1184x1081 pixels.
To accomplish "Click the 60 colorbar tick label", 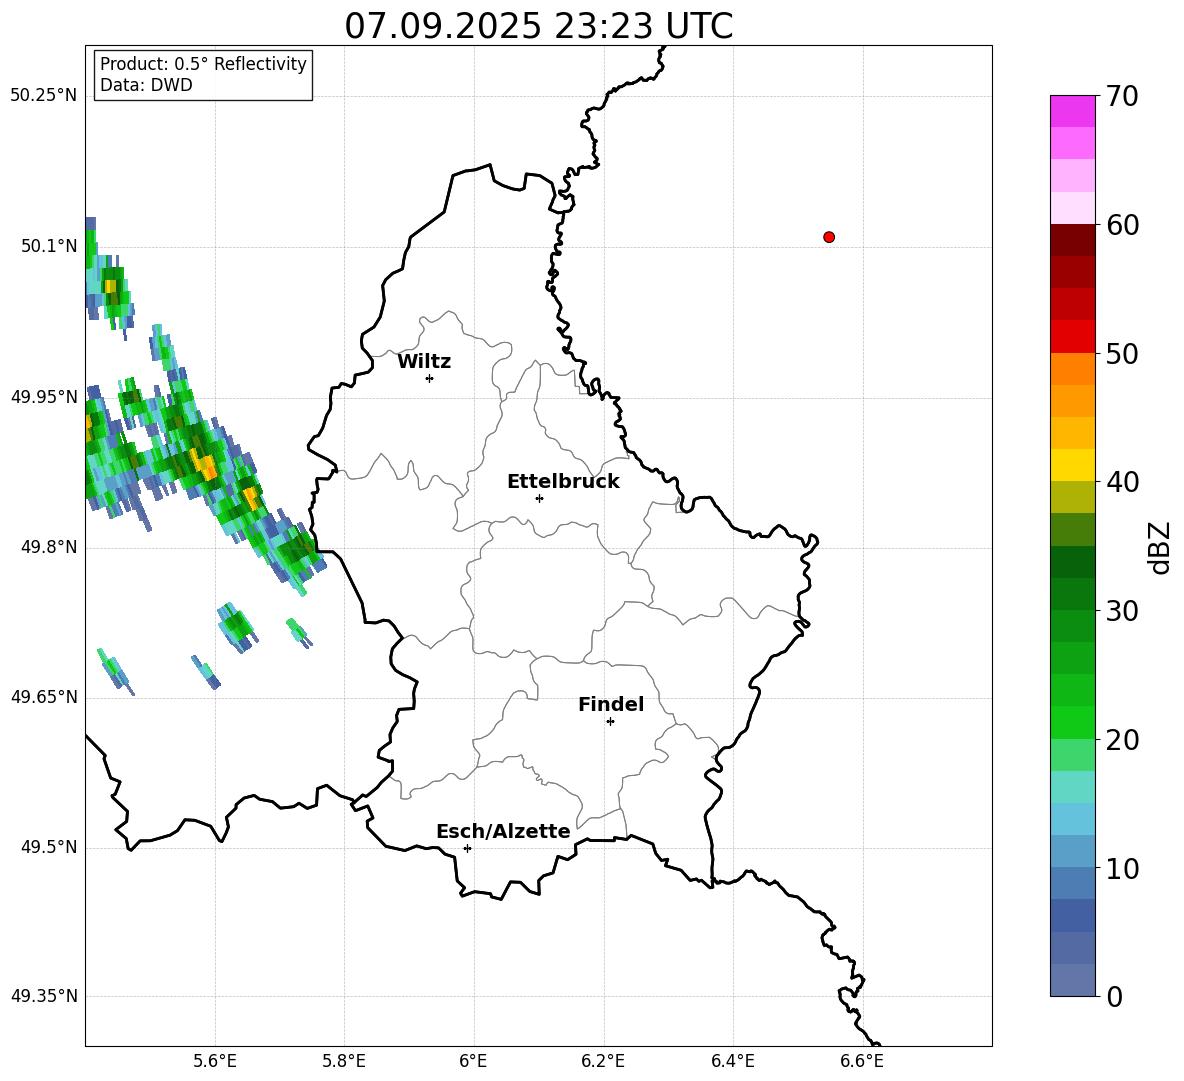I will point(1122,225).
